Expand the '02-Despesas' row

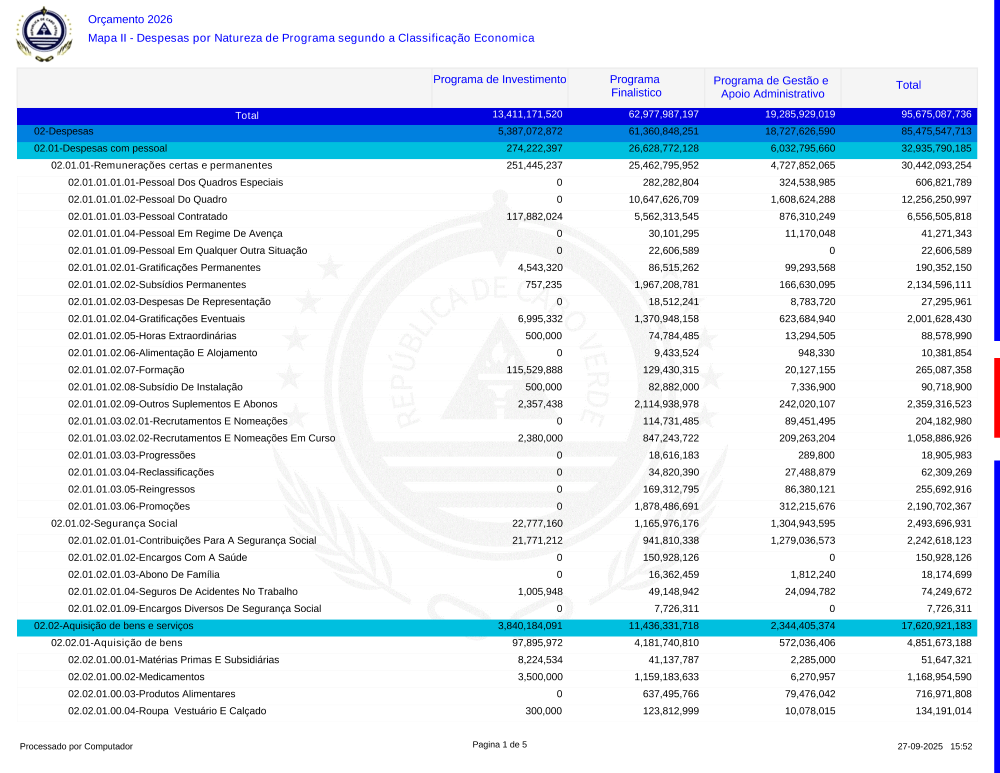(x=64, y=131)
